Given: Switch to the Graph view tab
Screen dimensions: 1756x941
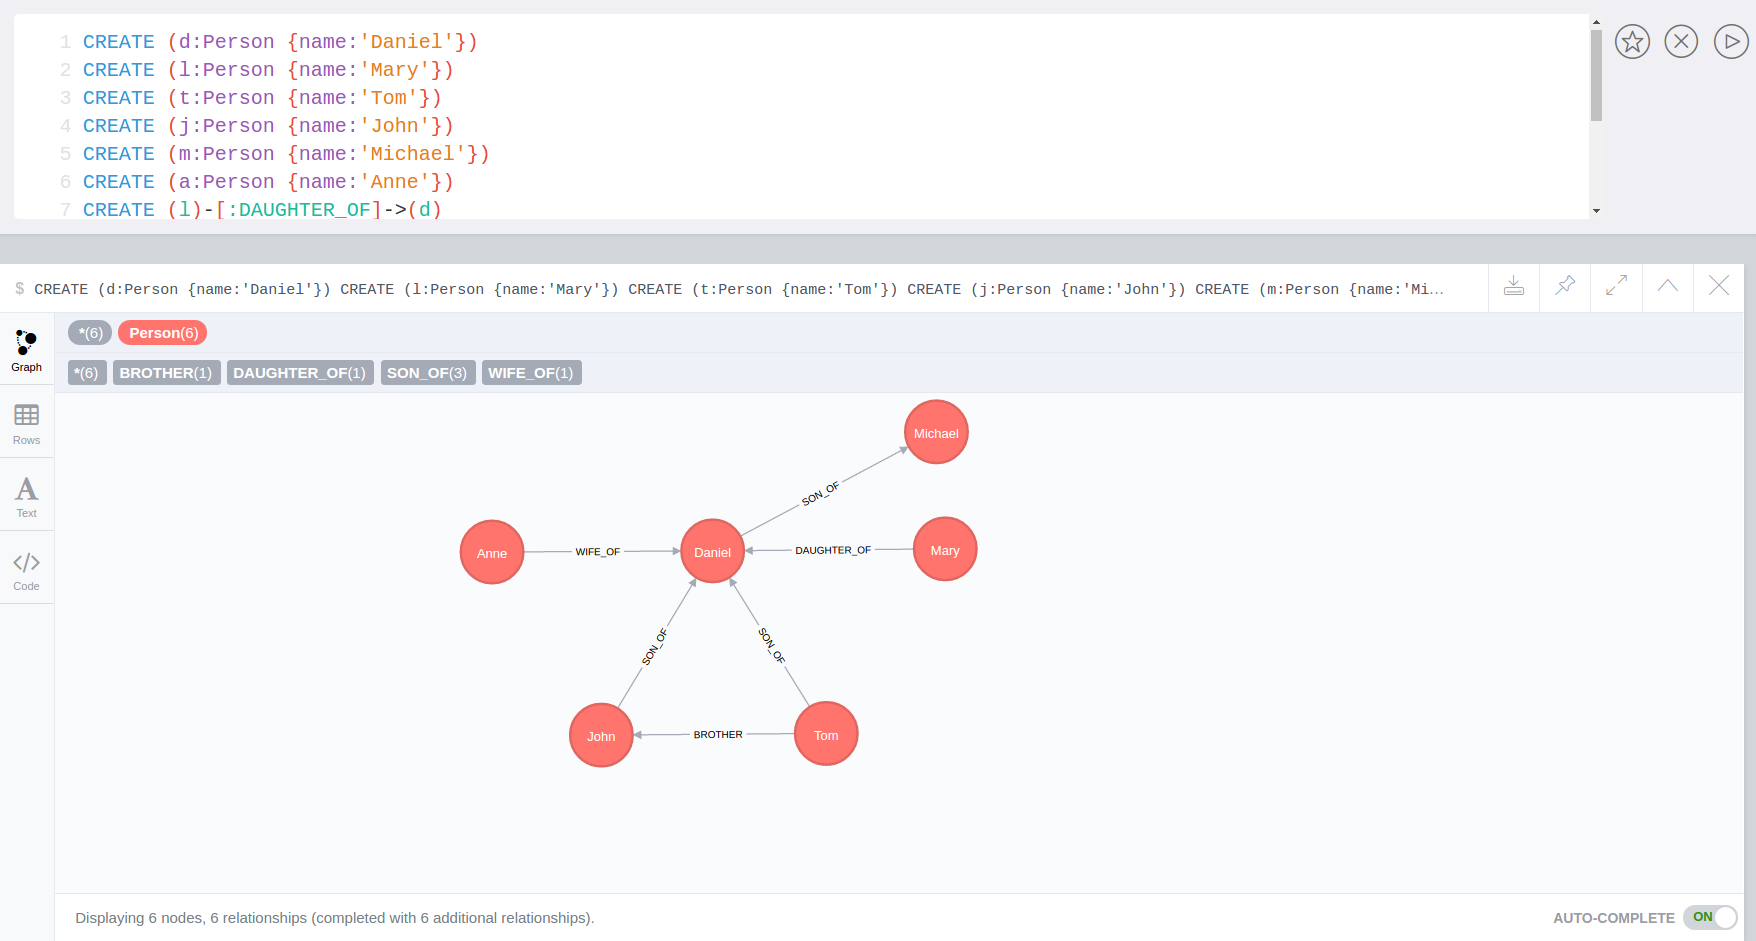Looking at the screenshot, I should pos(26,349).
